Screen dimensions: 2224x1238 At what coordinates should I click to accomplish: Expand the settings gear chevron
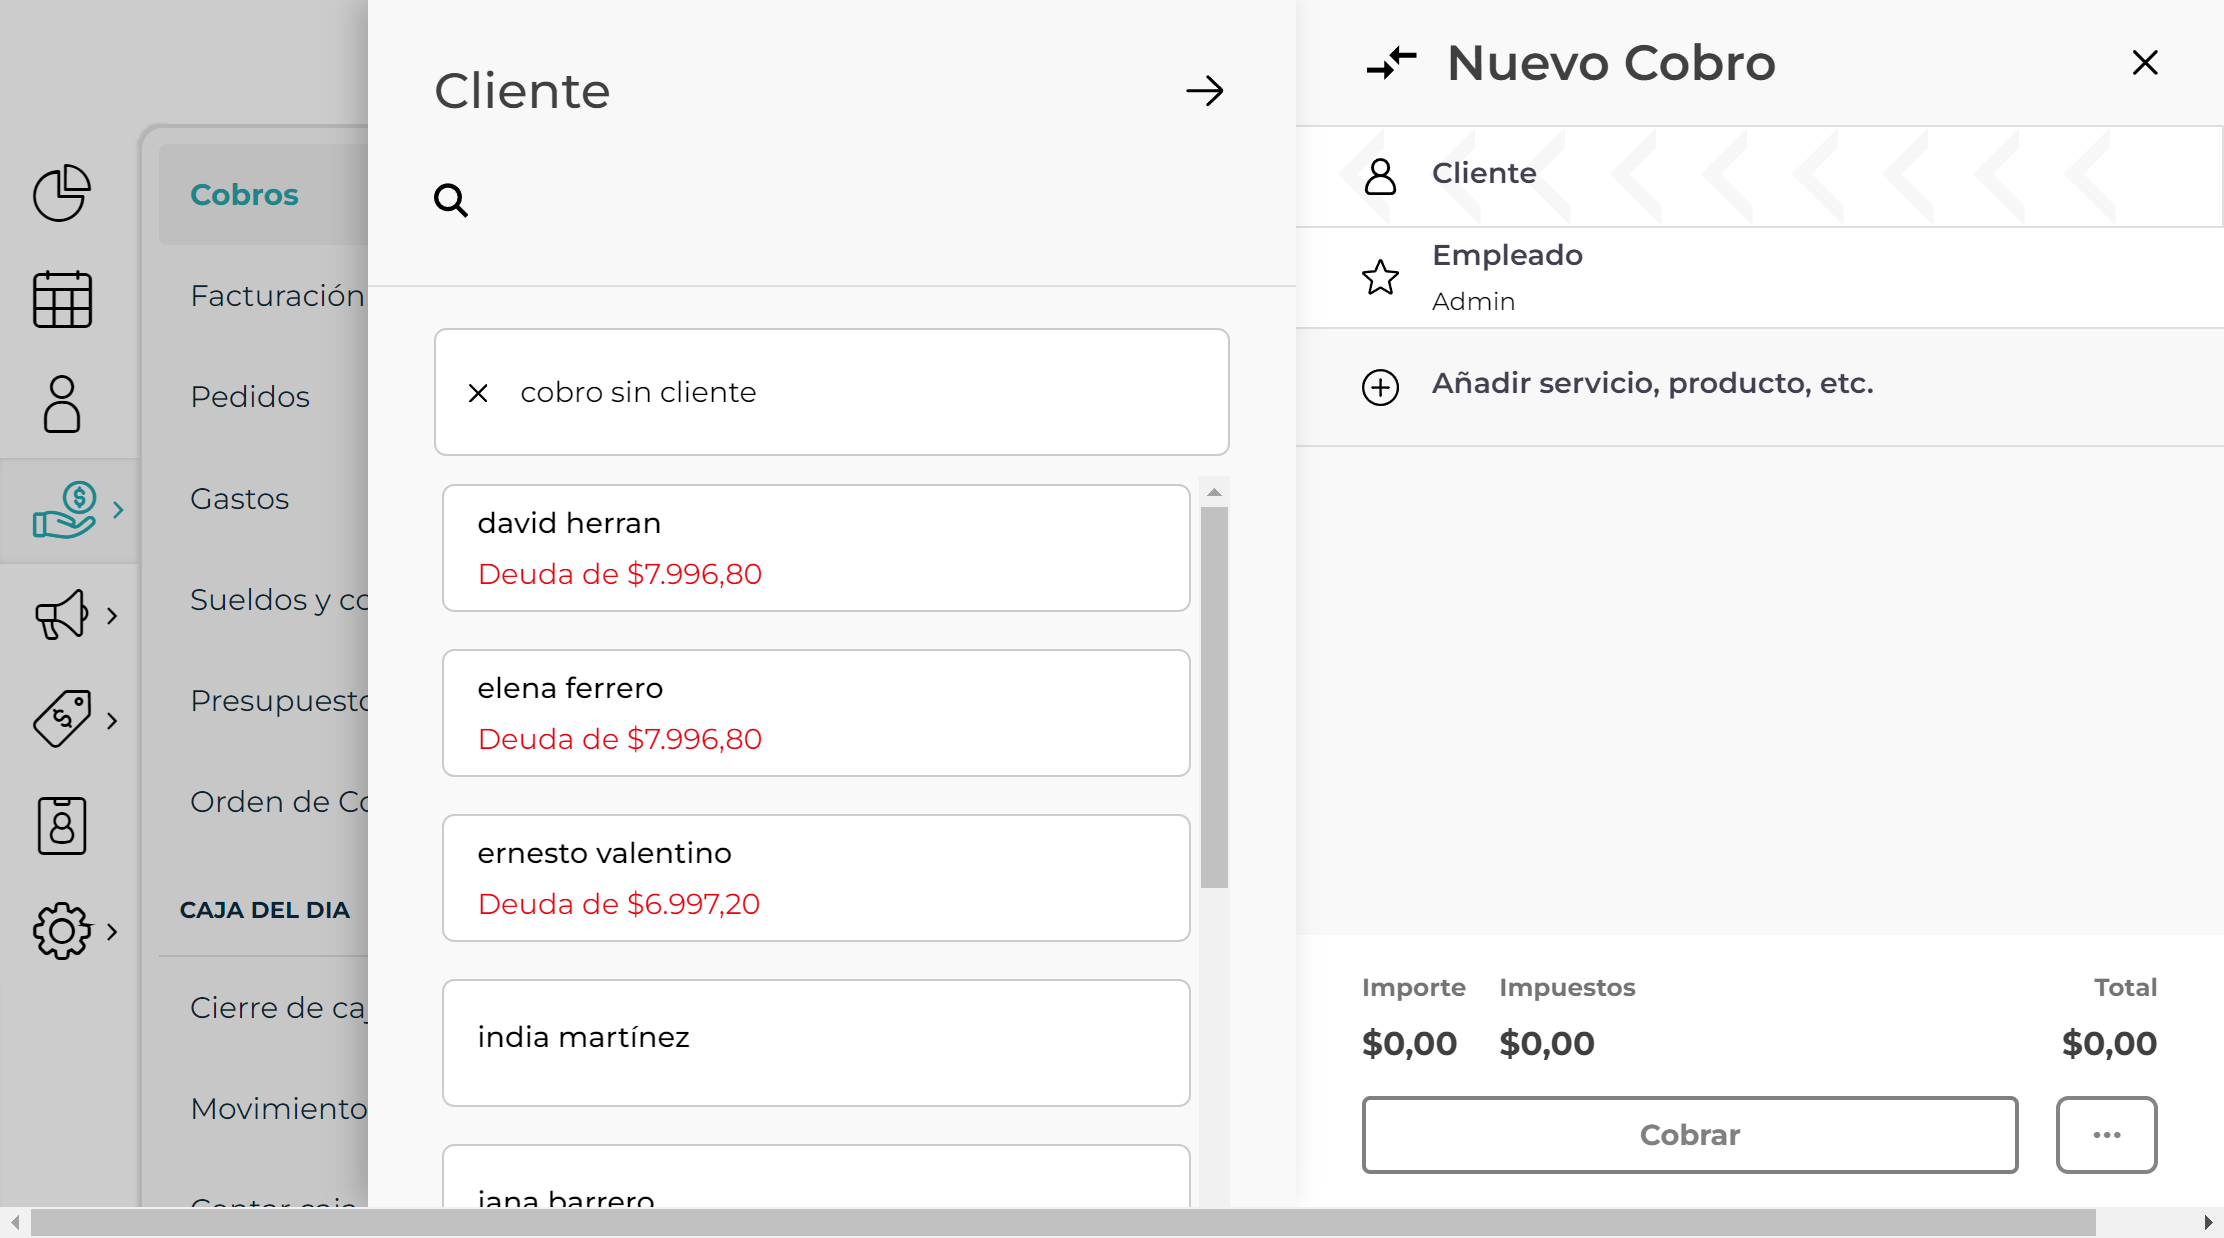click(x=112, y=931)
